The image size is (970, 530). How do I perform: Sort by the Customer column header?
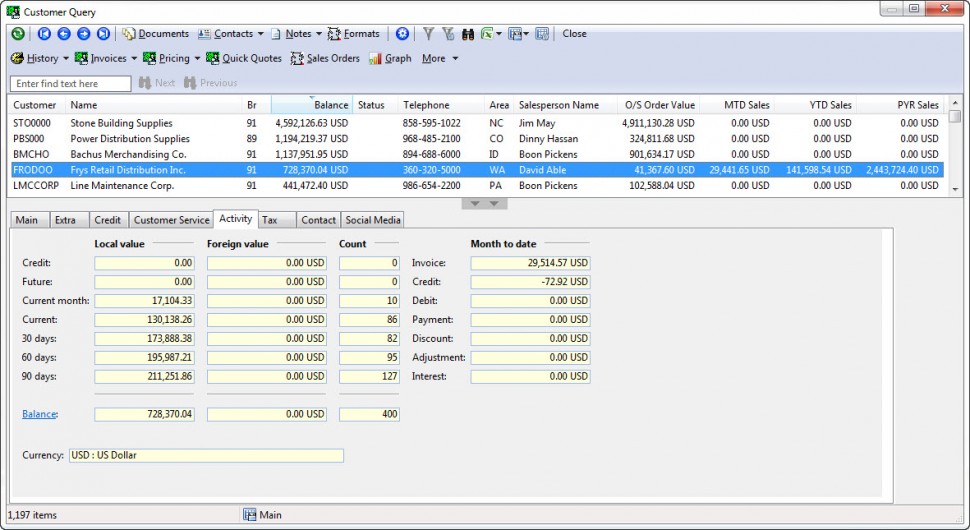pyautogui.click(x=35, y=105)
